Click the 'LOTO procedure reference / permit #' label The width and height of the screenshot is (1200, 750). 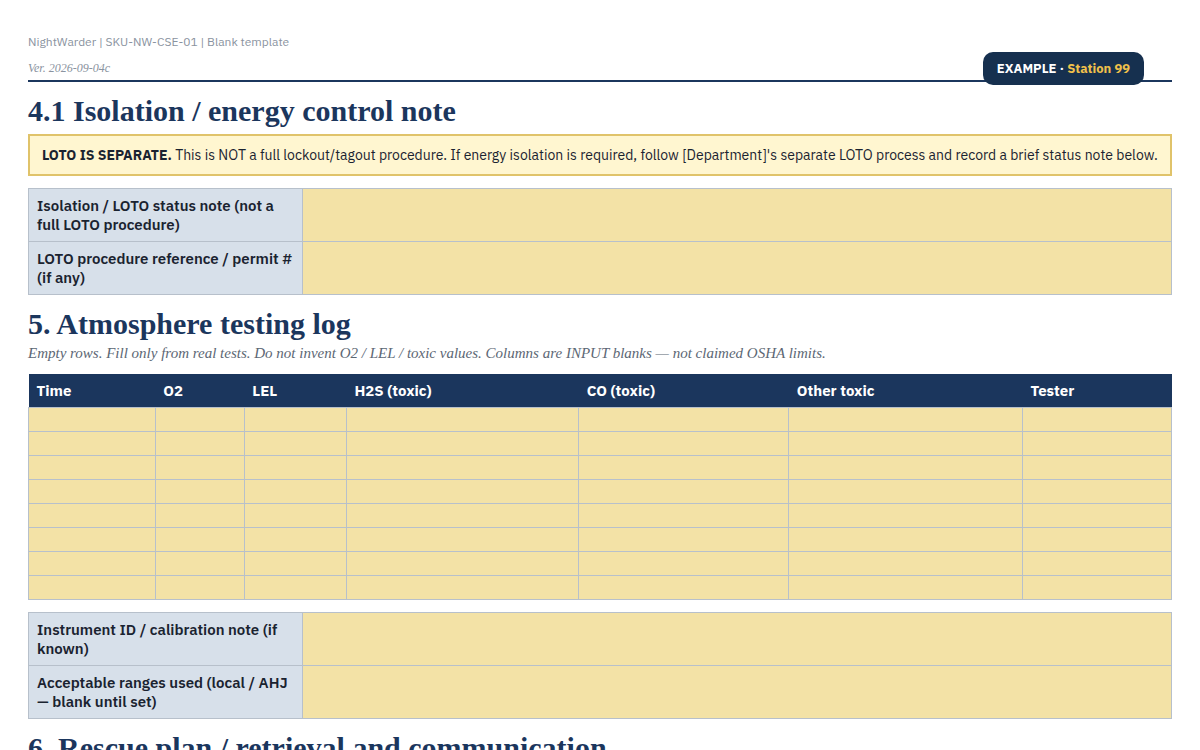coord(166,268)
